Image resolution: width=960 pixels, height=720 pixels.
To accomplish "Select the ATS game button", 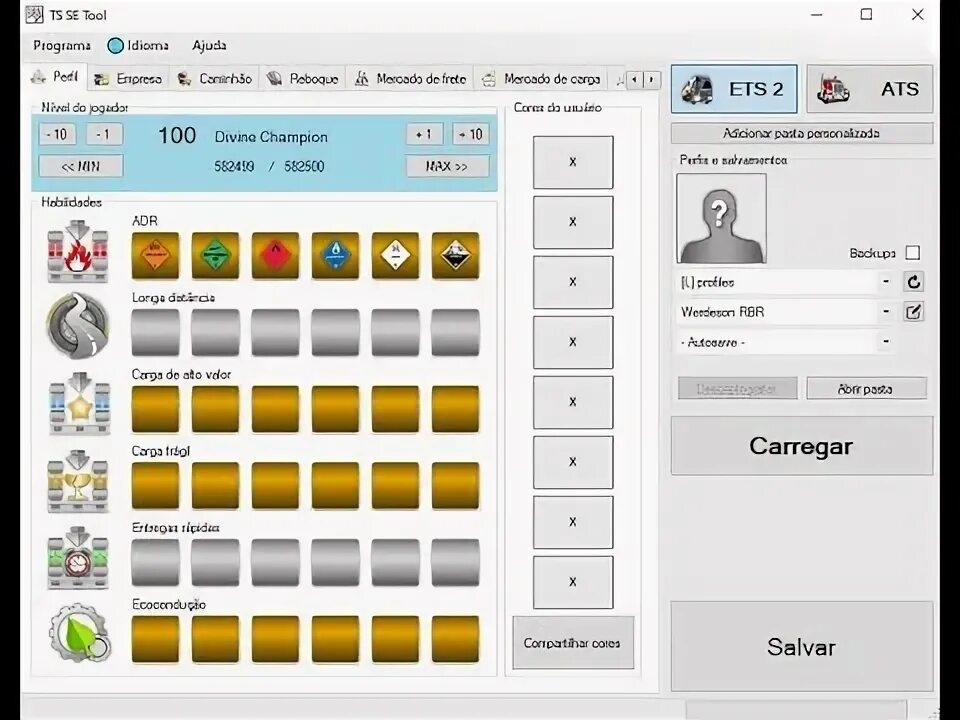I will click(870, 89).
